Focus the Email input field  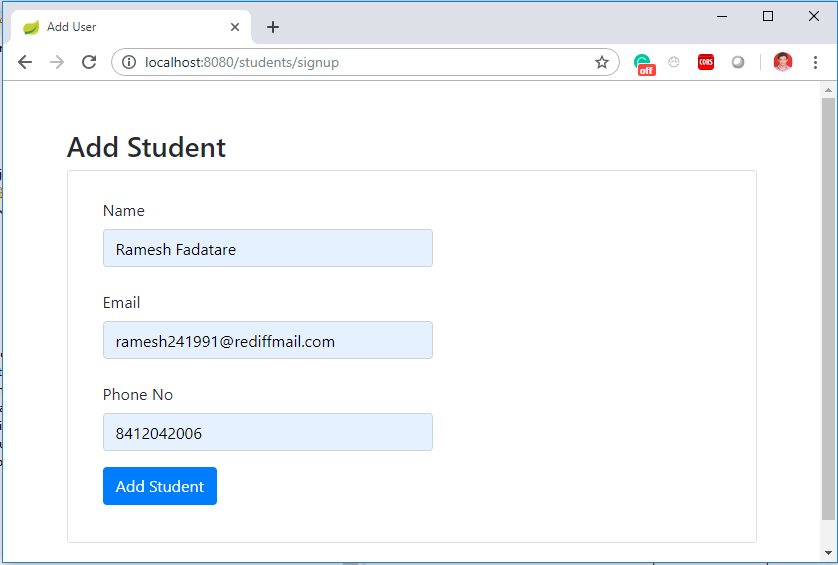[x=268, y=340]
